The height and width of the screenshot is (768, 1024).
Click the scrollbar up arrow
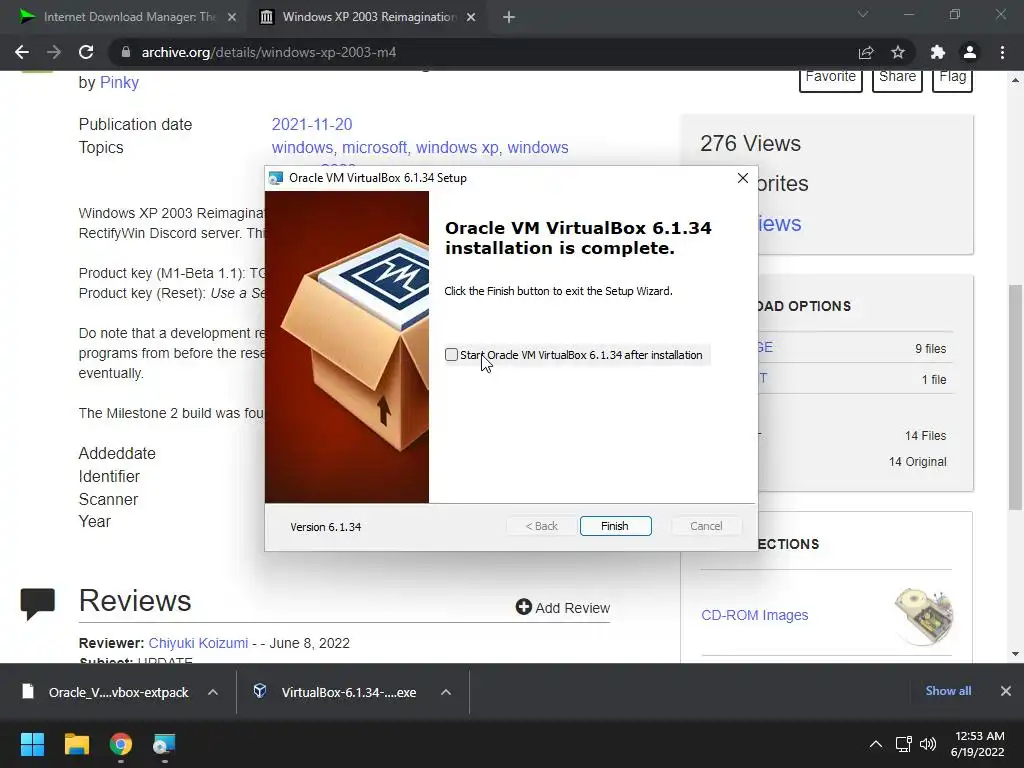[x=1015, y=80]
